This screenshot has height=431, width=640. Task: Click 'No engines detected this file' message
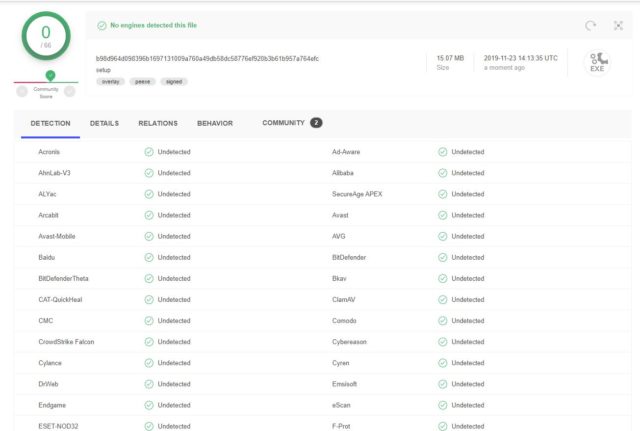[x=153, y=25]
